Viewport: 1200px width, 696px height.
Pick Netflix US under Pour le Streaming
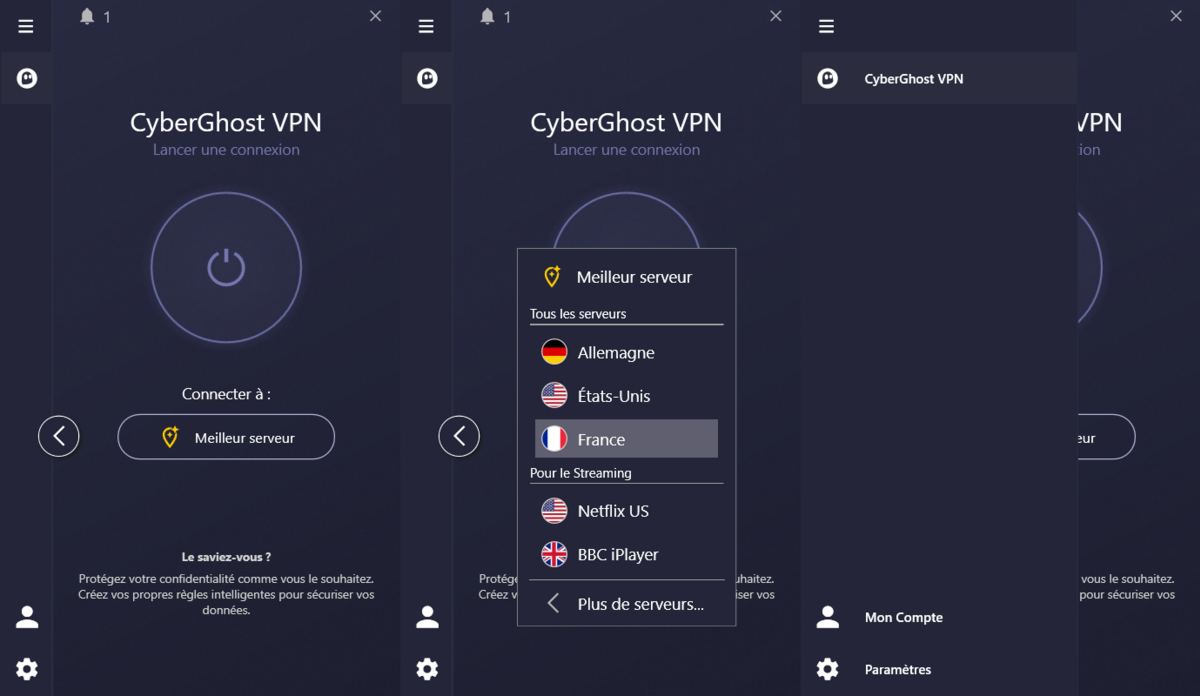(x=613, y=510)
